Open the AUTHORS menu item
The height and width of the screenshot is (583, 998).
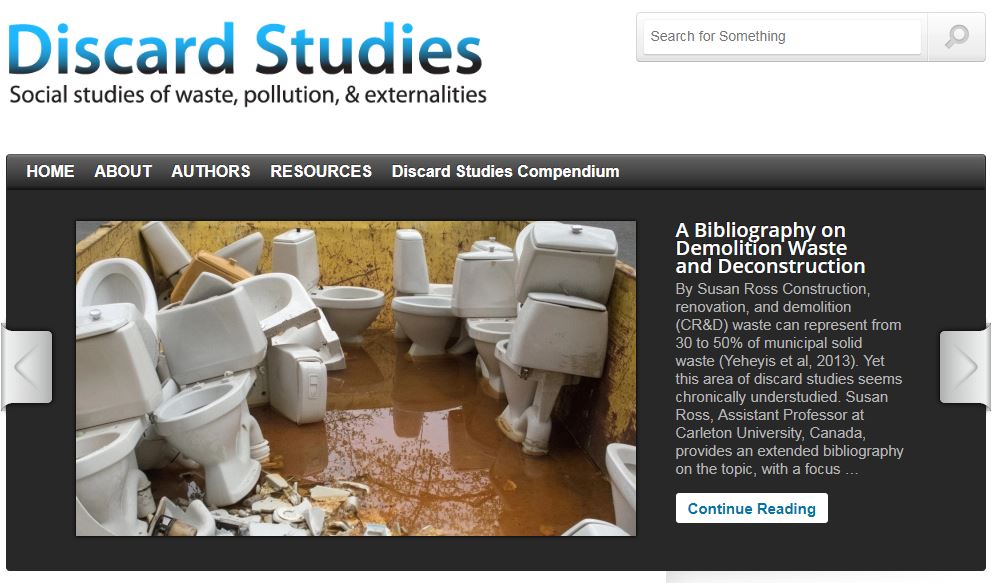(x=211, y=171)
